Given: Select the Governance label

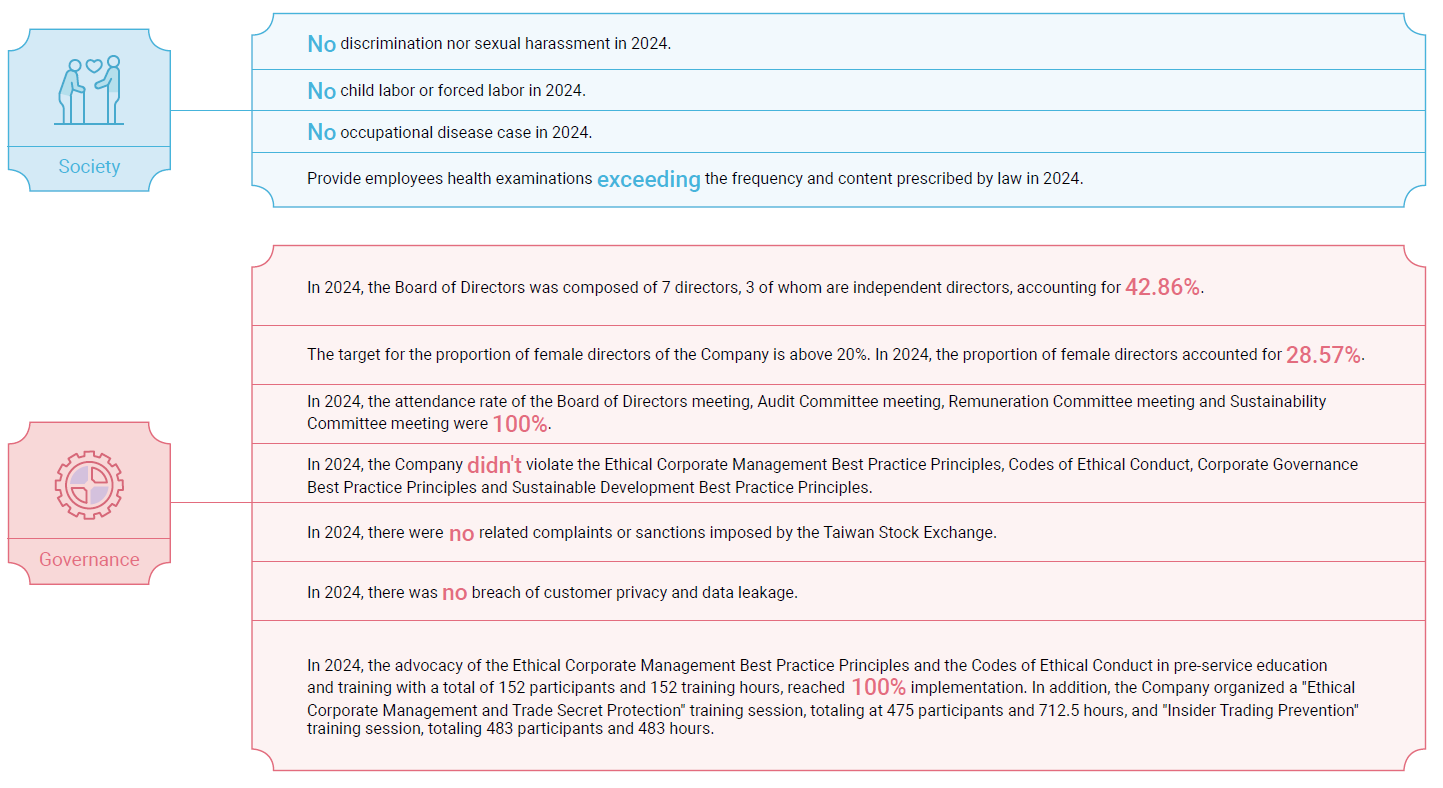Looking at the screenshot, I should 89,560.
